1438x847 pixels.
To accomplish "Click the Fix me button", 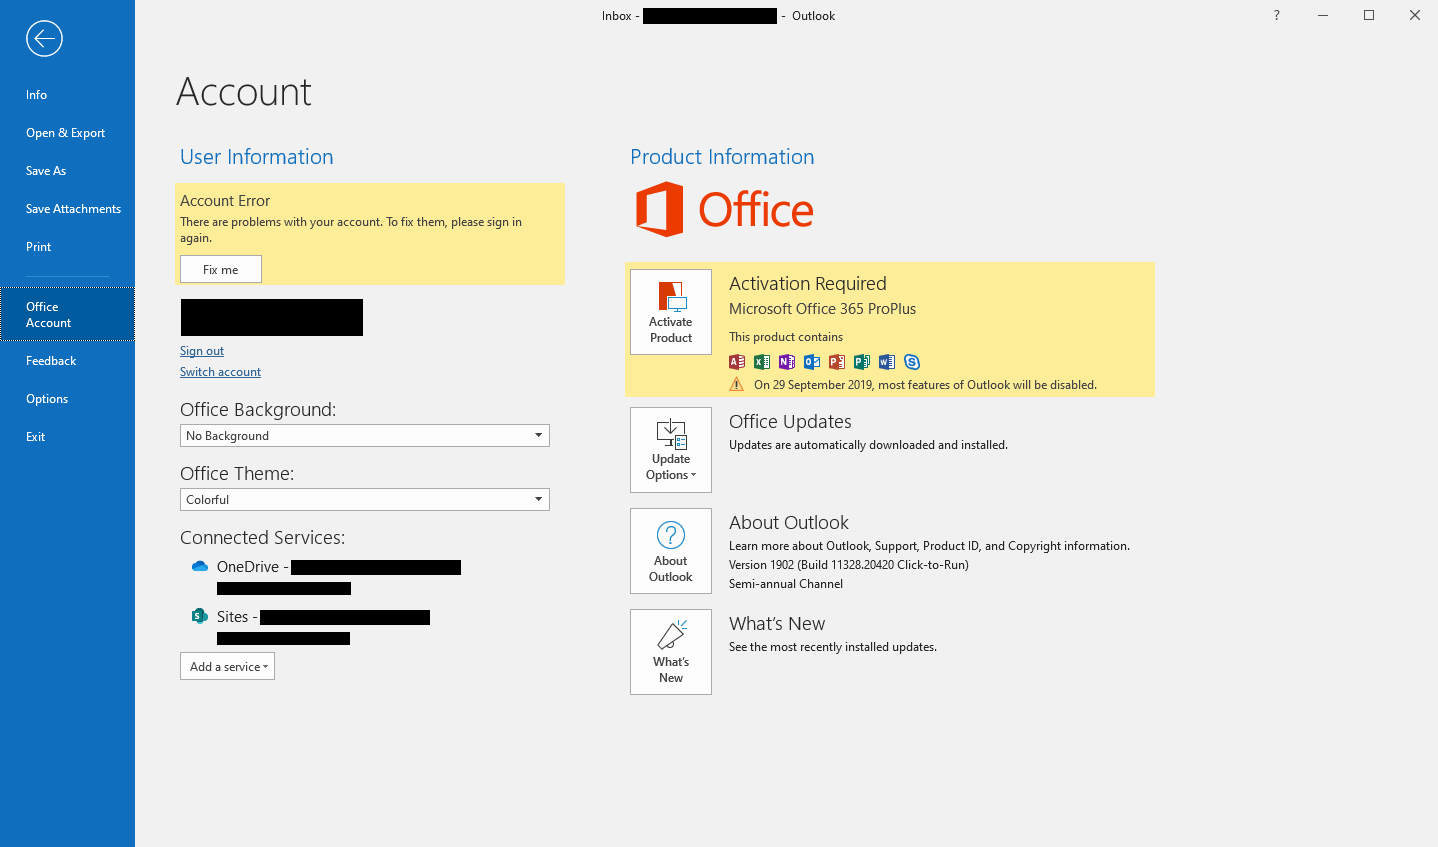I will click(220, 269).
